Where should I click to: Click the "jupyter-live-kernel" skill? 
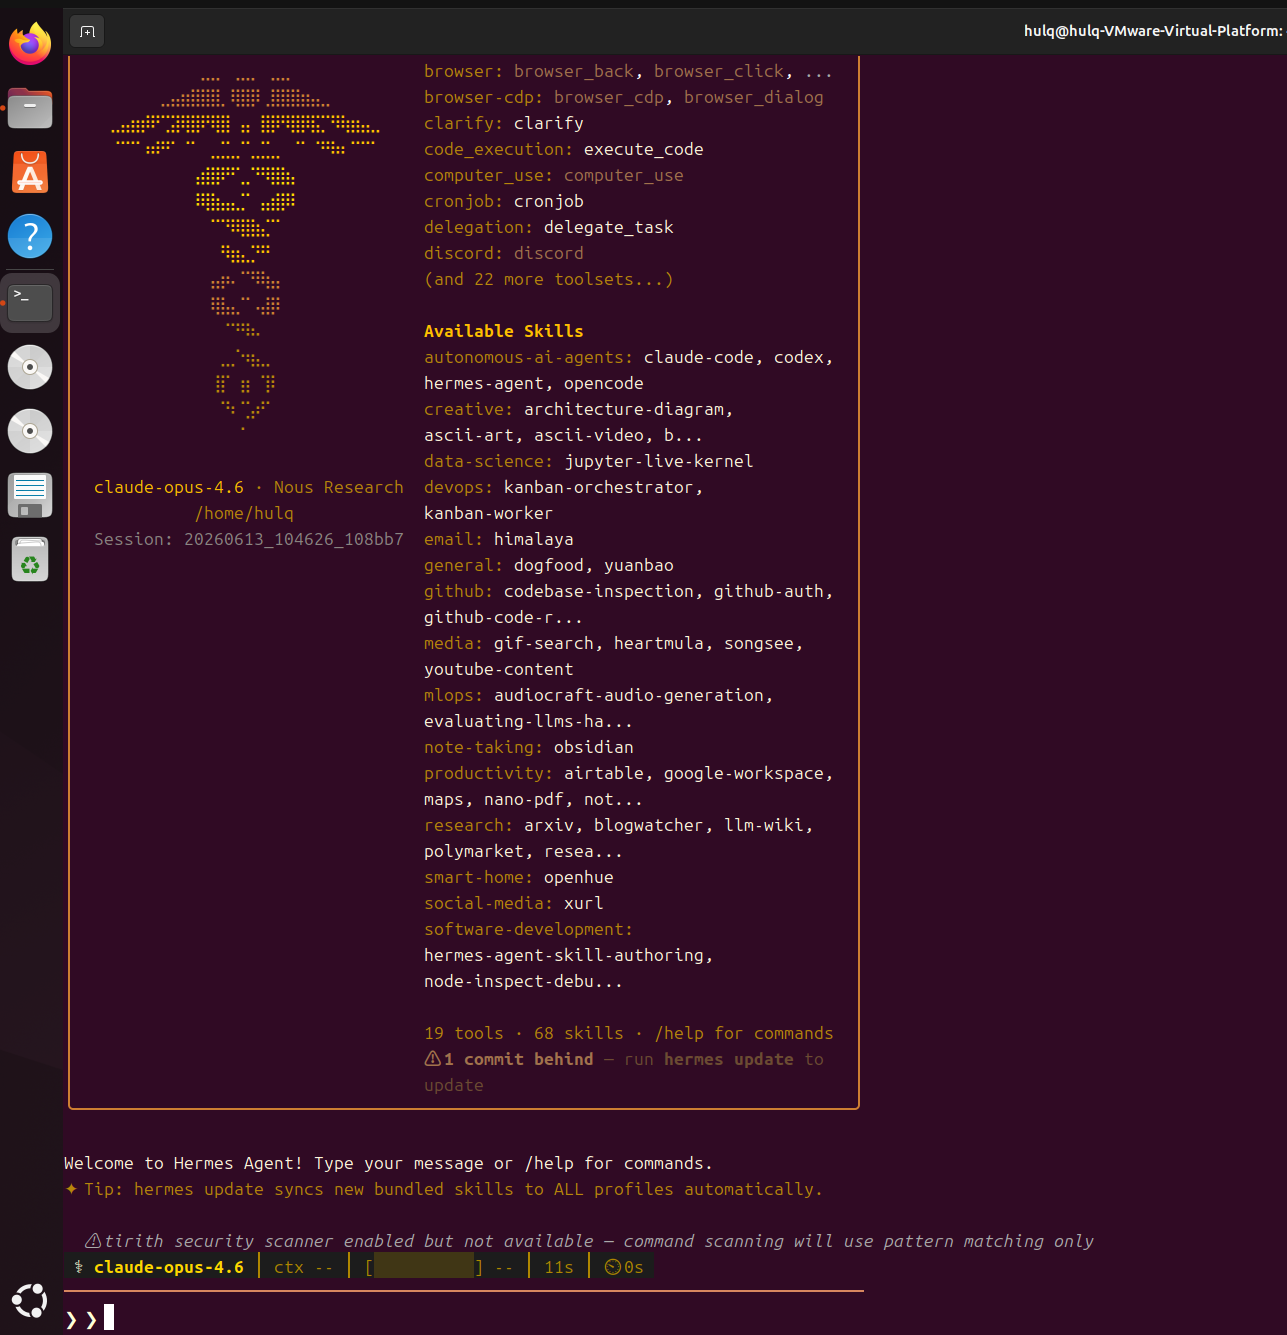coord(659,461)
